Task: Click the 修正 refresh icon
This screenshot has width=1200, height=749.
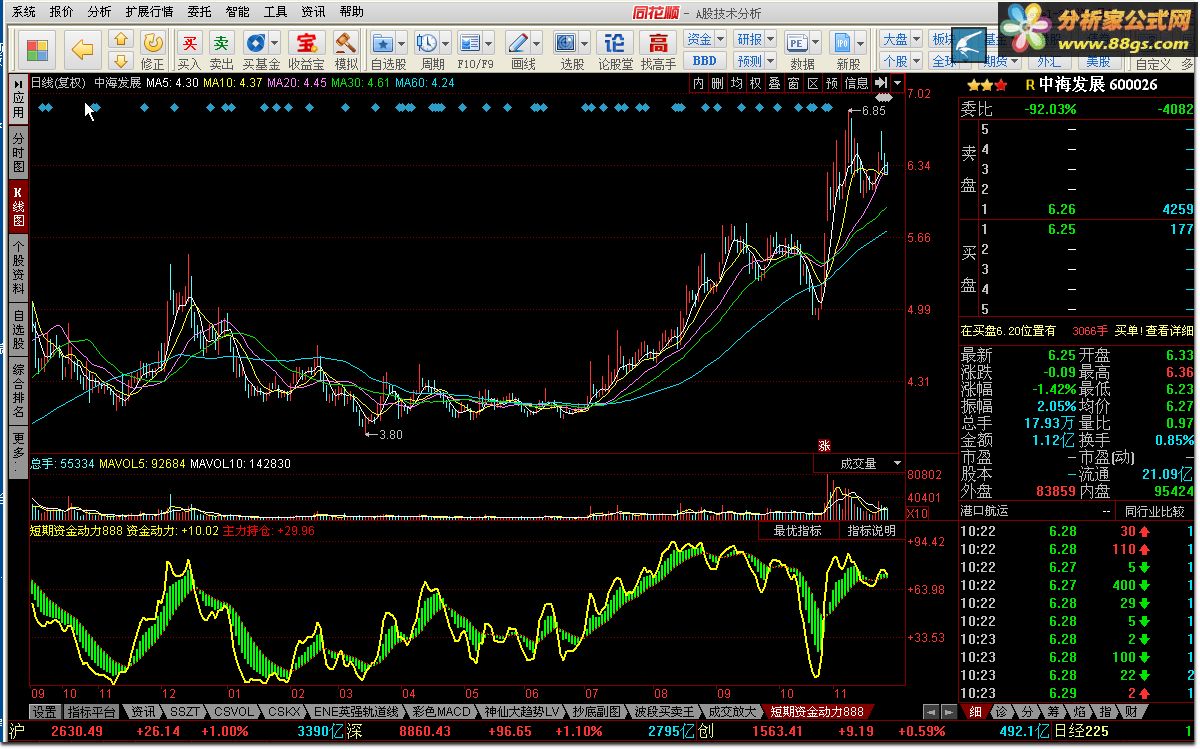Action: coord(152,43)
